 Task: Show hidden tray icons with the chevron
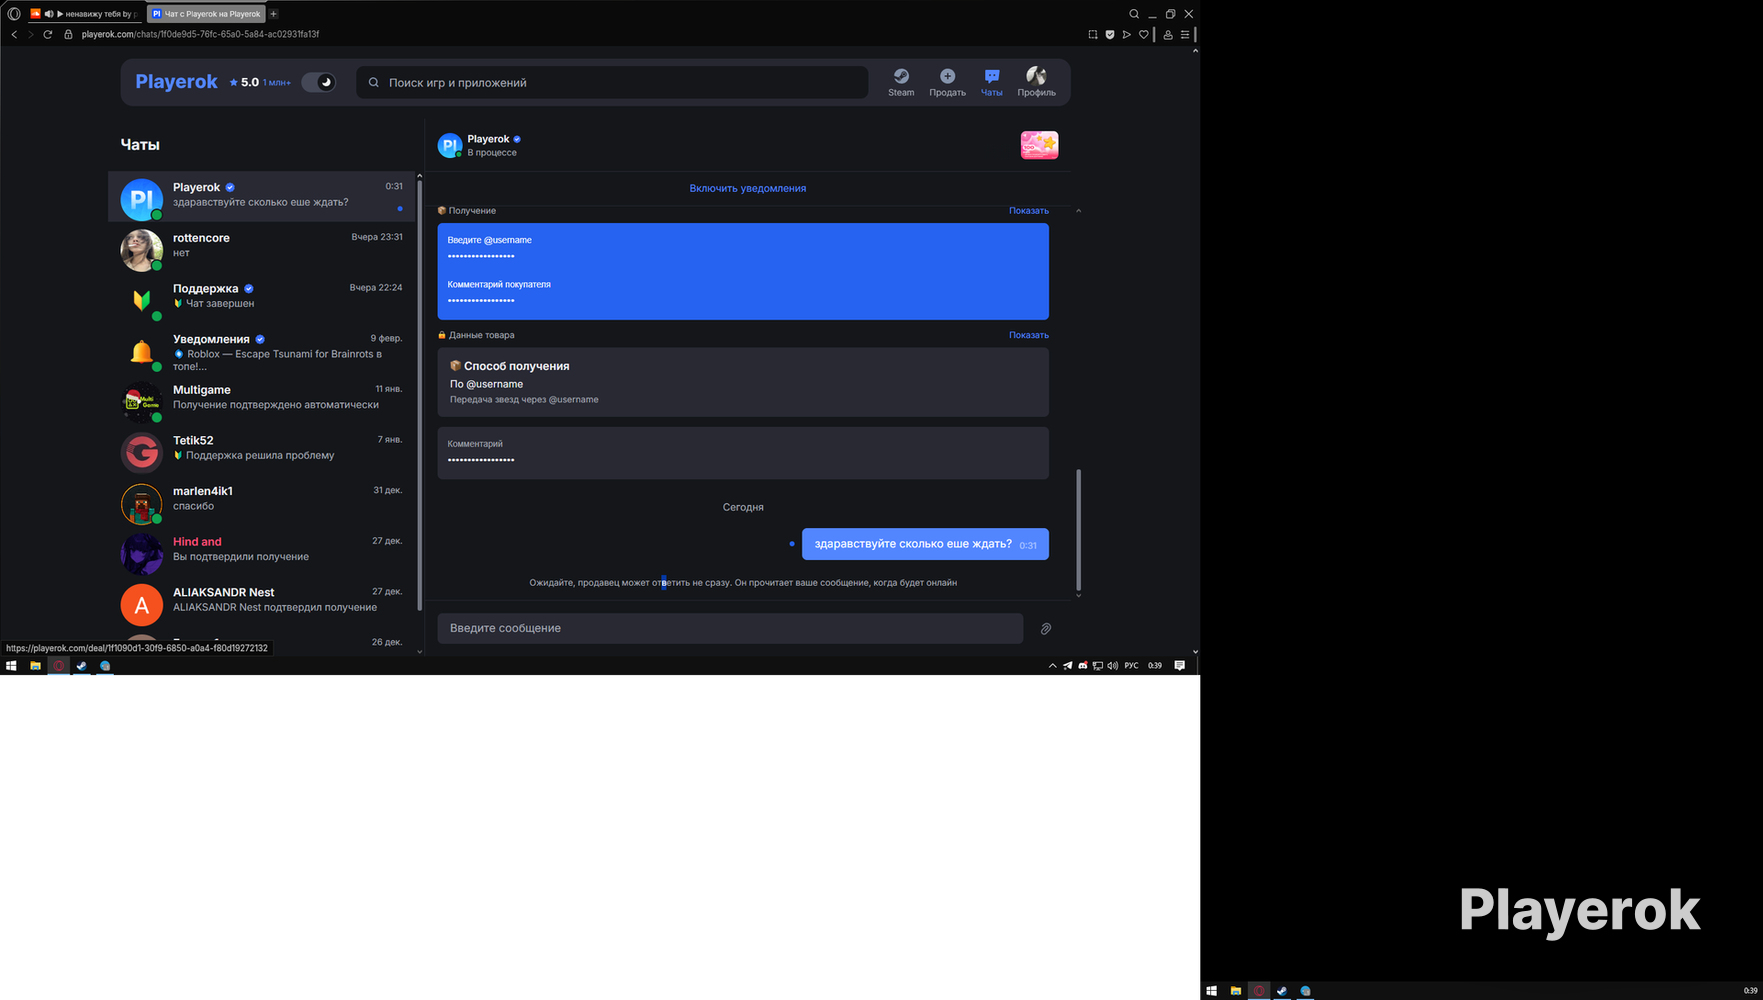[1052, 666]
